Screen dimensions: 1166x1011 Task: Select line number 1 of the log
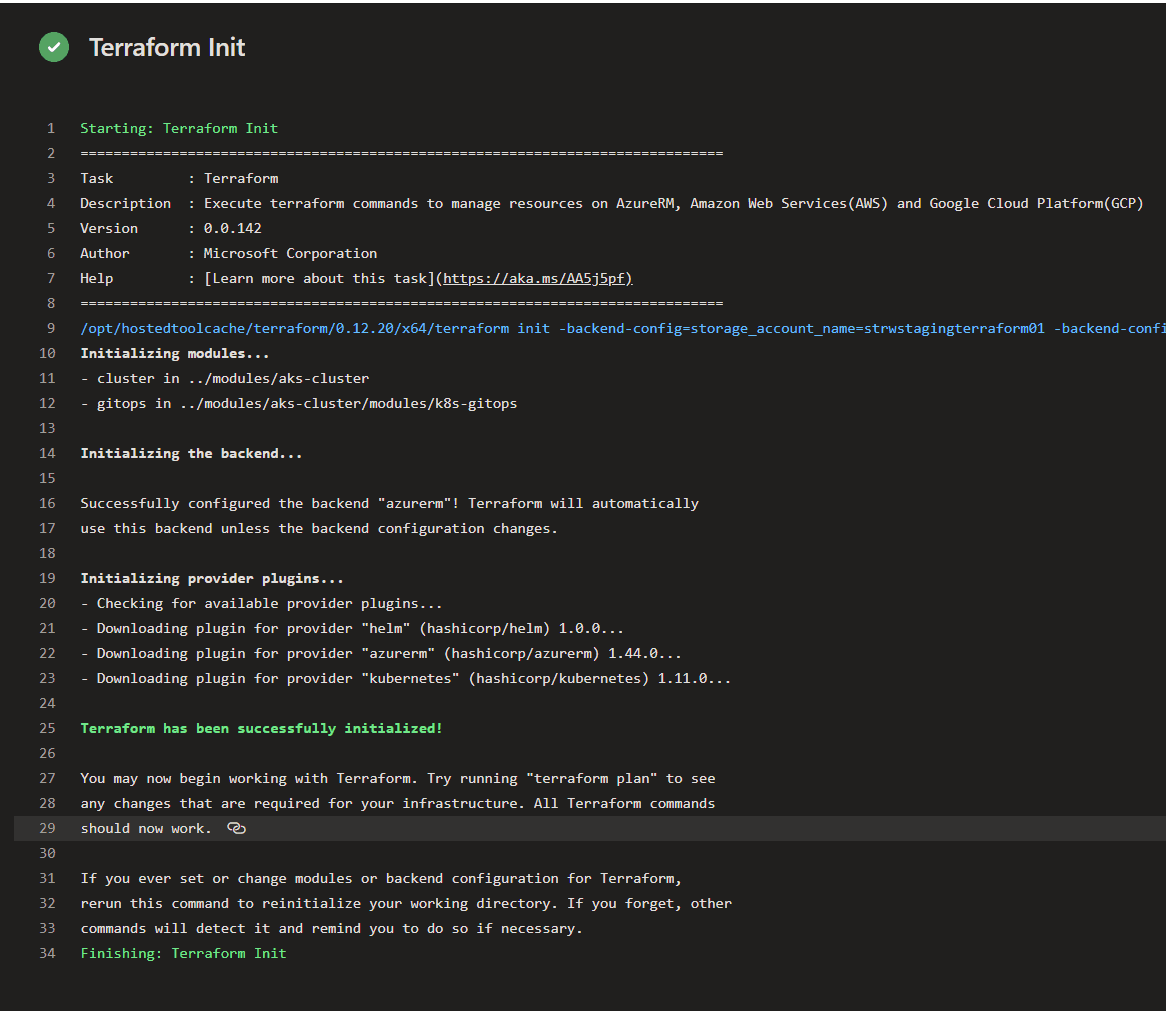50,128
